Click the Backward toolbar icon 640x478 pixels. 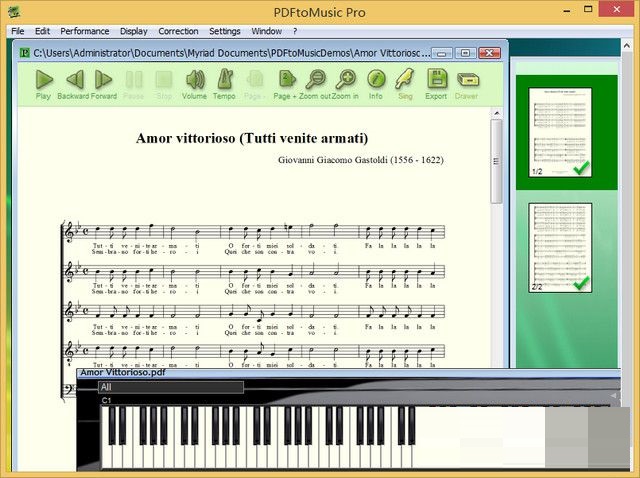(x=74, y=80)
